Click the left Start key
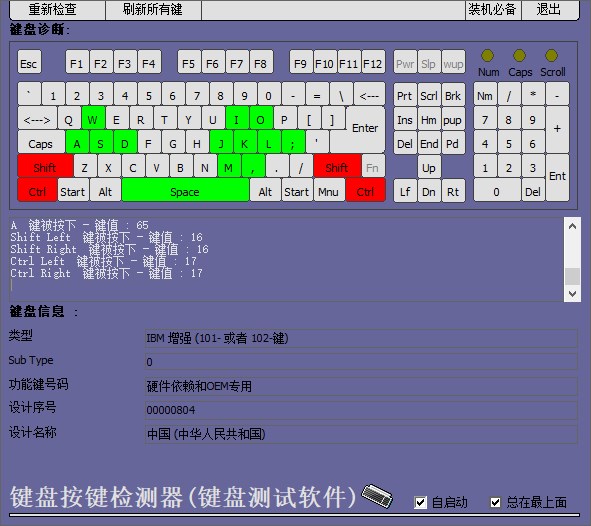The width and height of the screenshot is (591, 526). pos(73,190)
